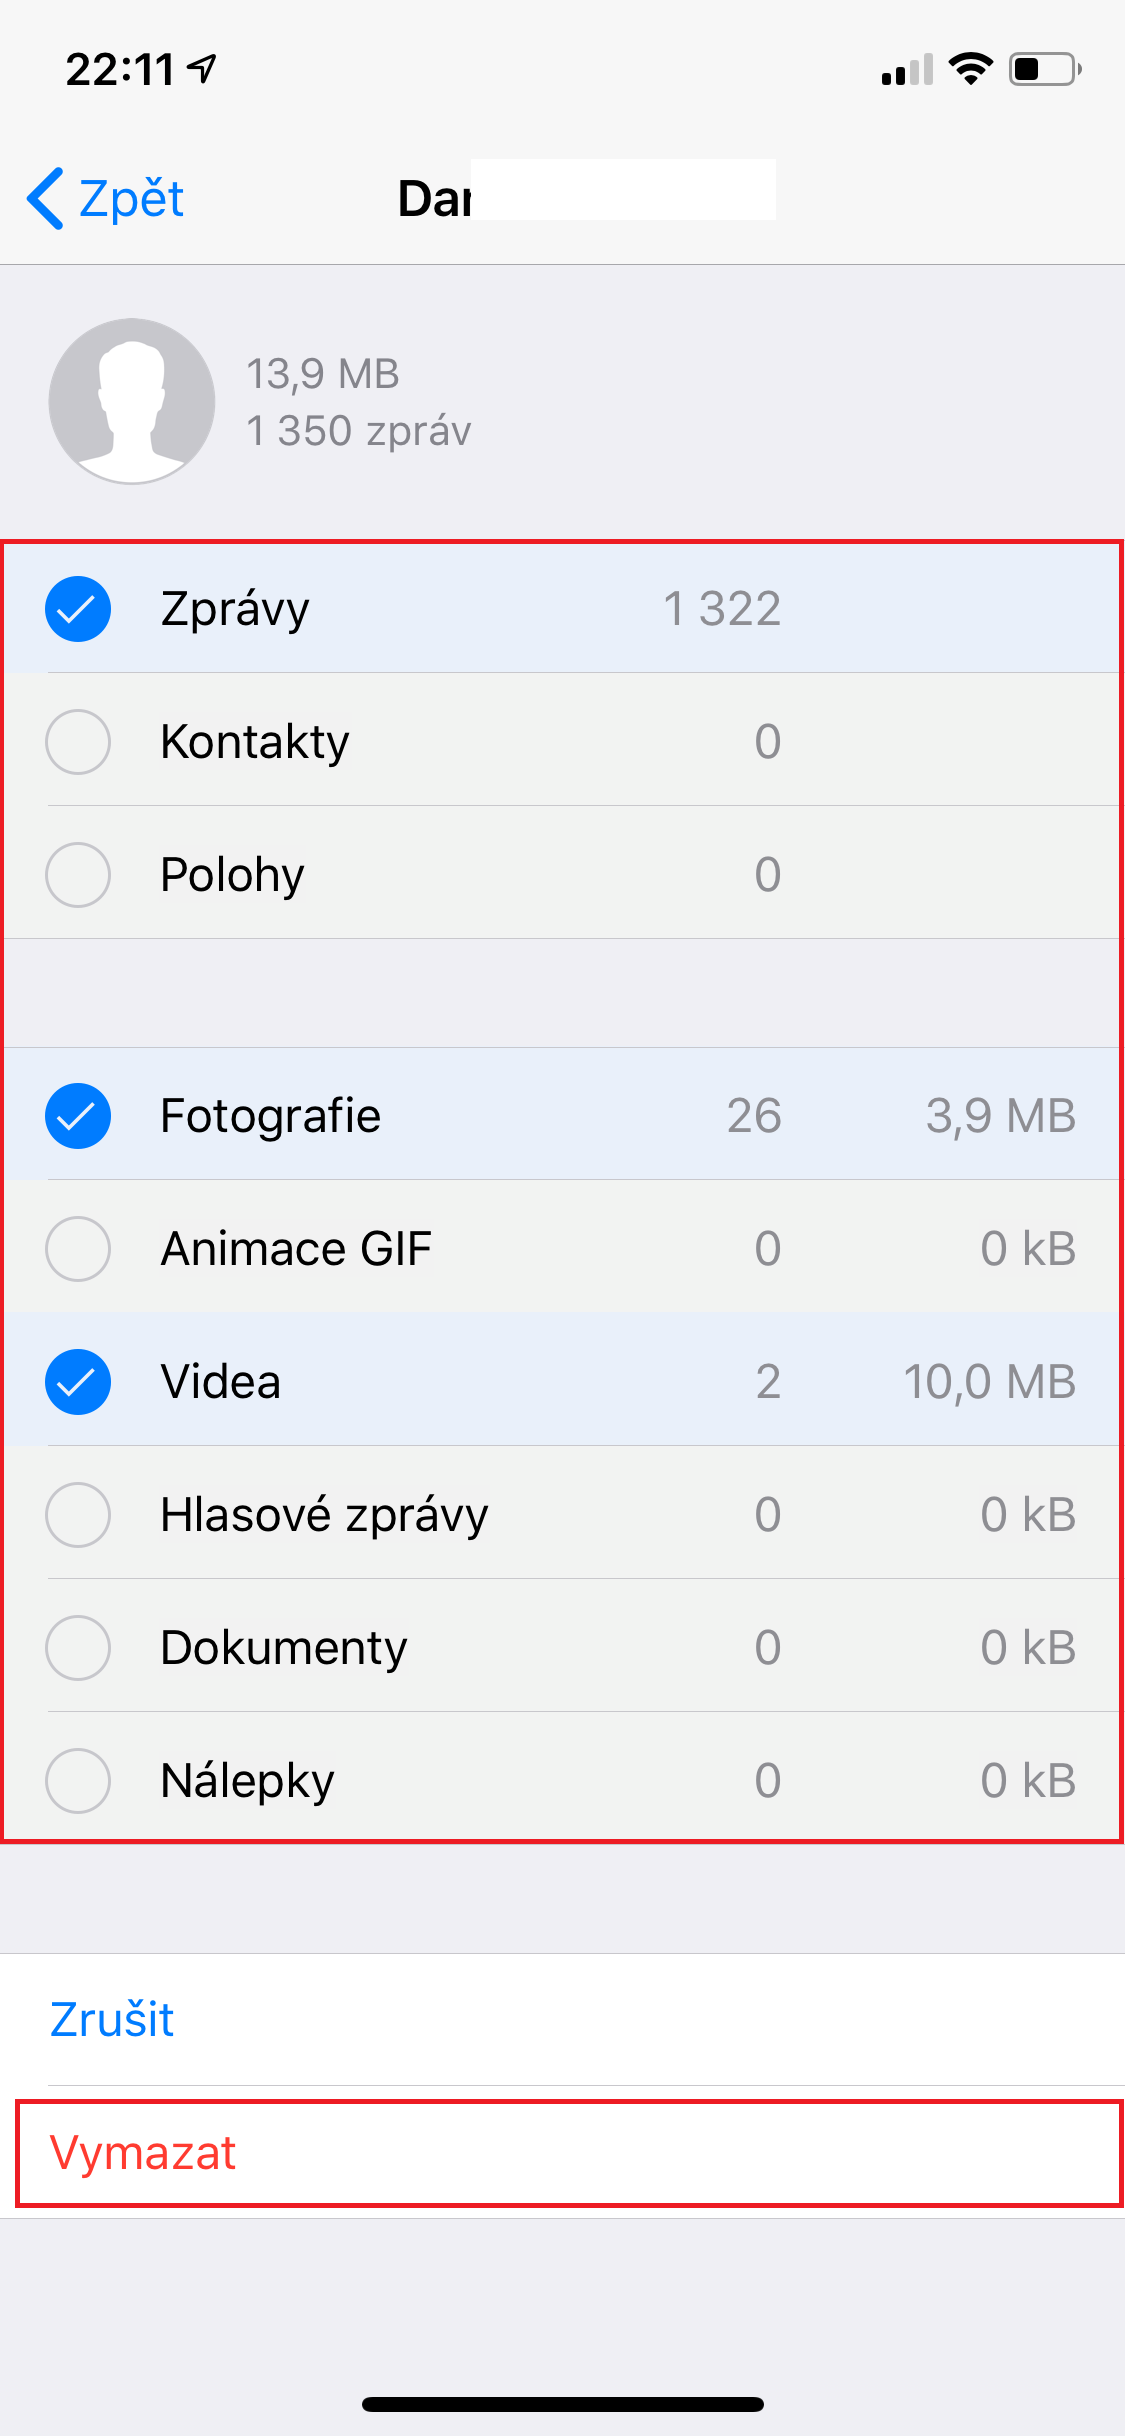Tap the clock time in status bar
The width and height of the screenshot is (1125, 2436).
pyautogui.click(x=120, y=69)
